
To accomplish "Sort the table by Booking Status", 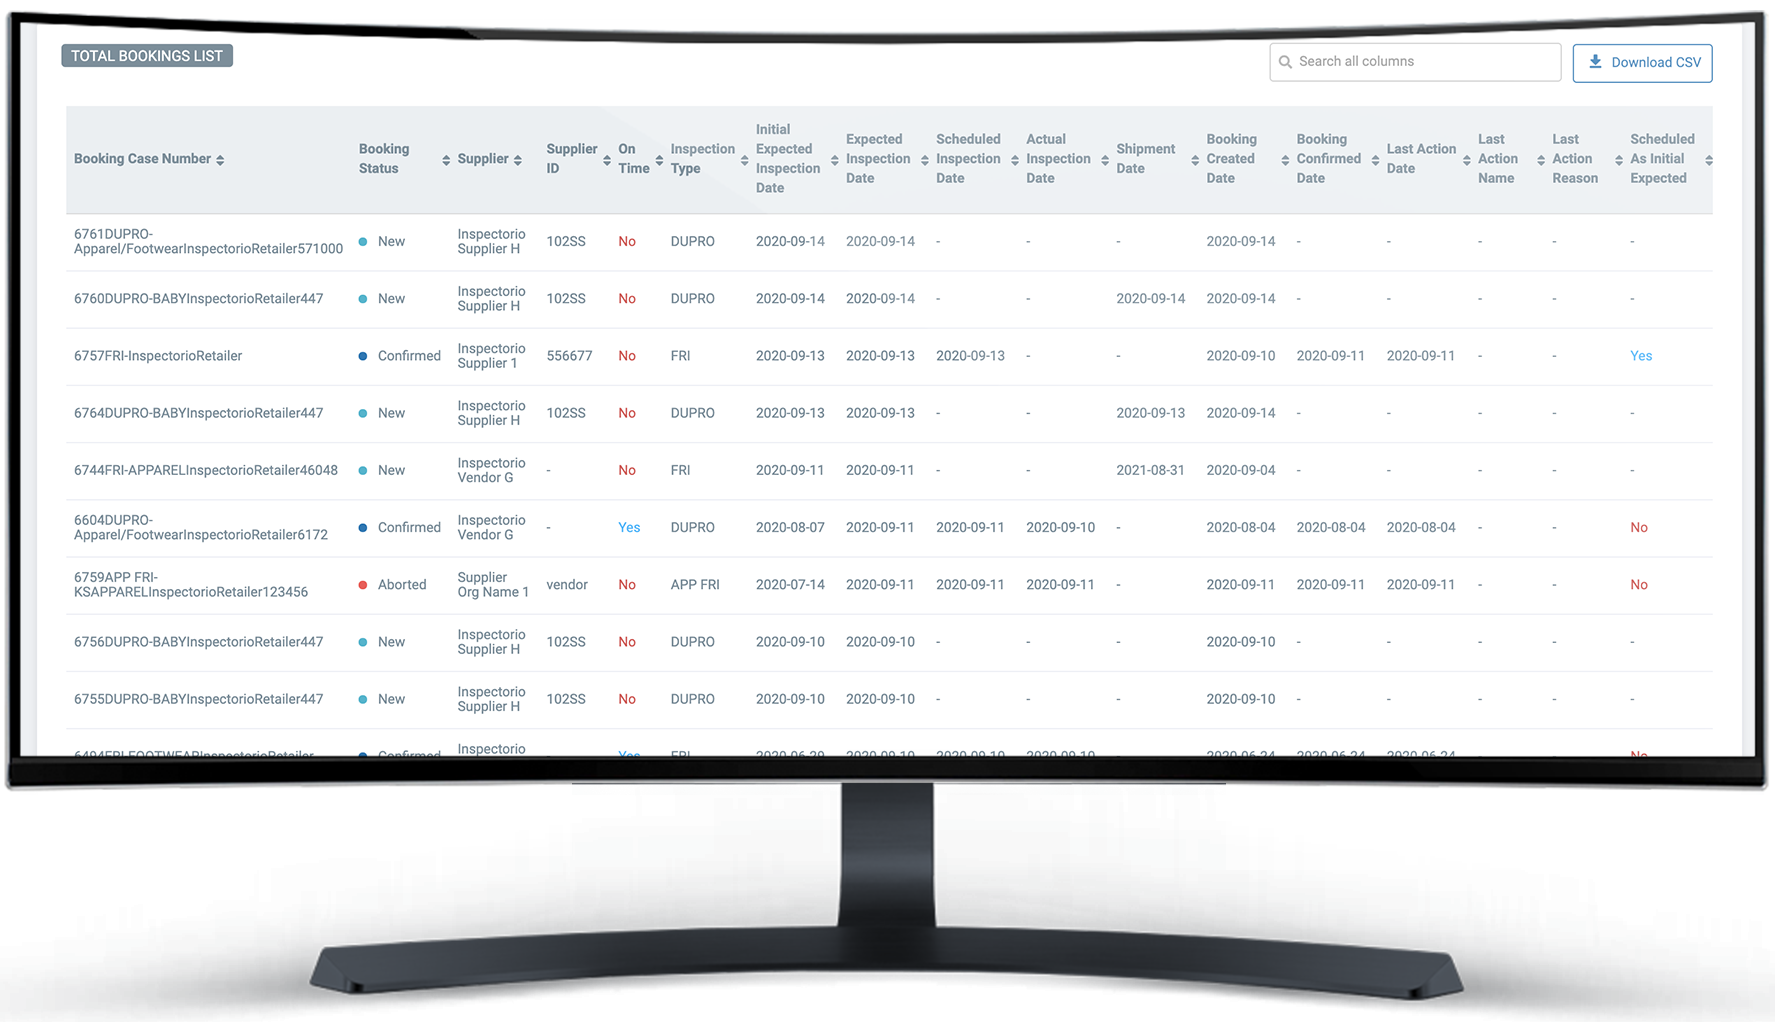I will point(446,160).
